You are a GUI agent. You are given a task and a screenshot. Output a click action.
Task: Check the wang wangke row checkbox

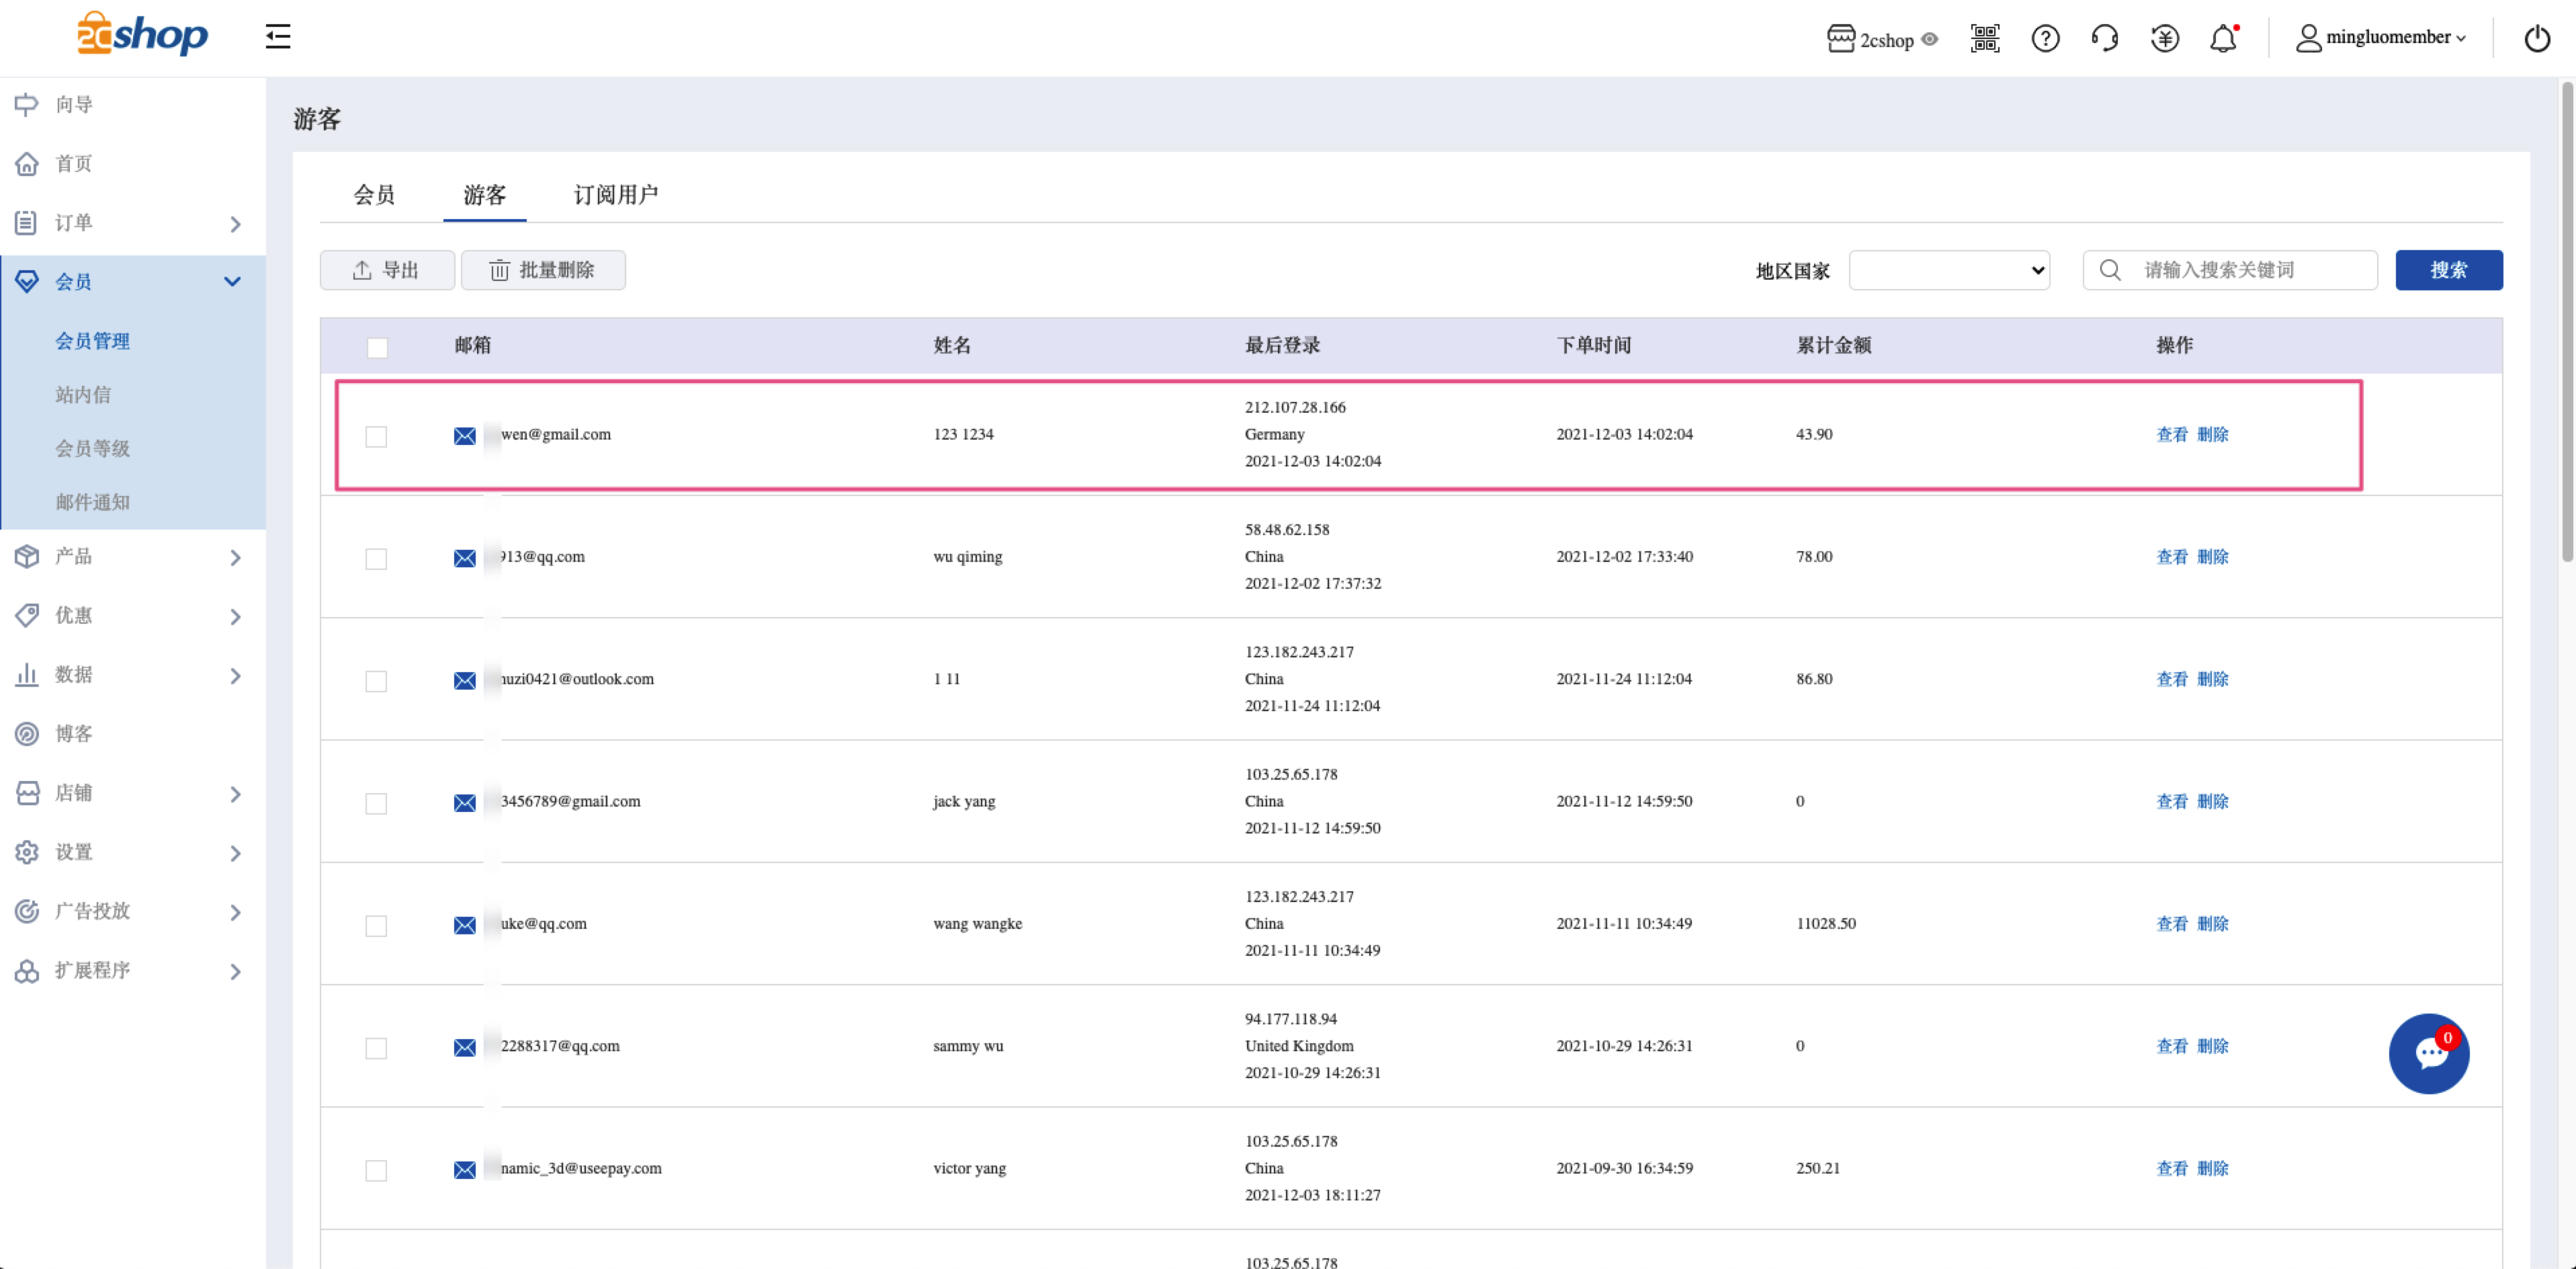pyautogui.click(x=376, y=926)
